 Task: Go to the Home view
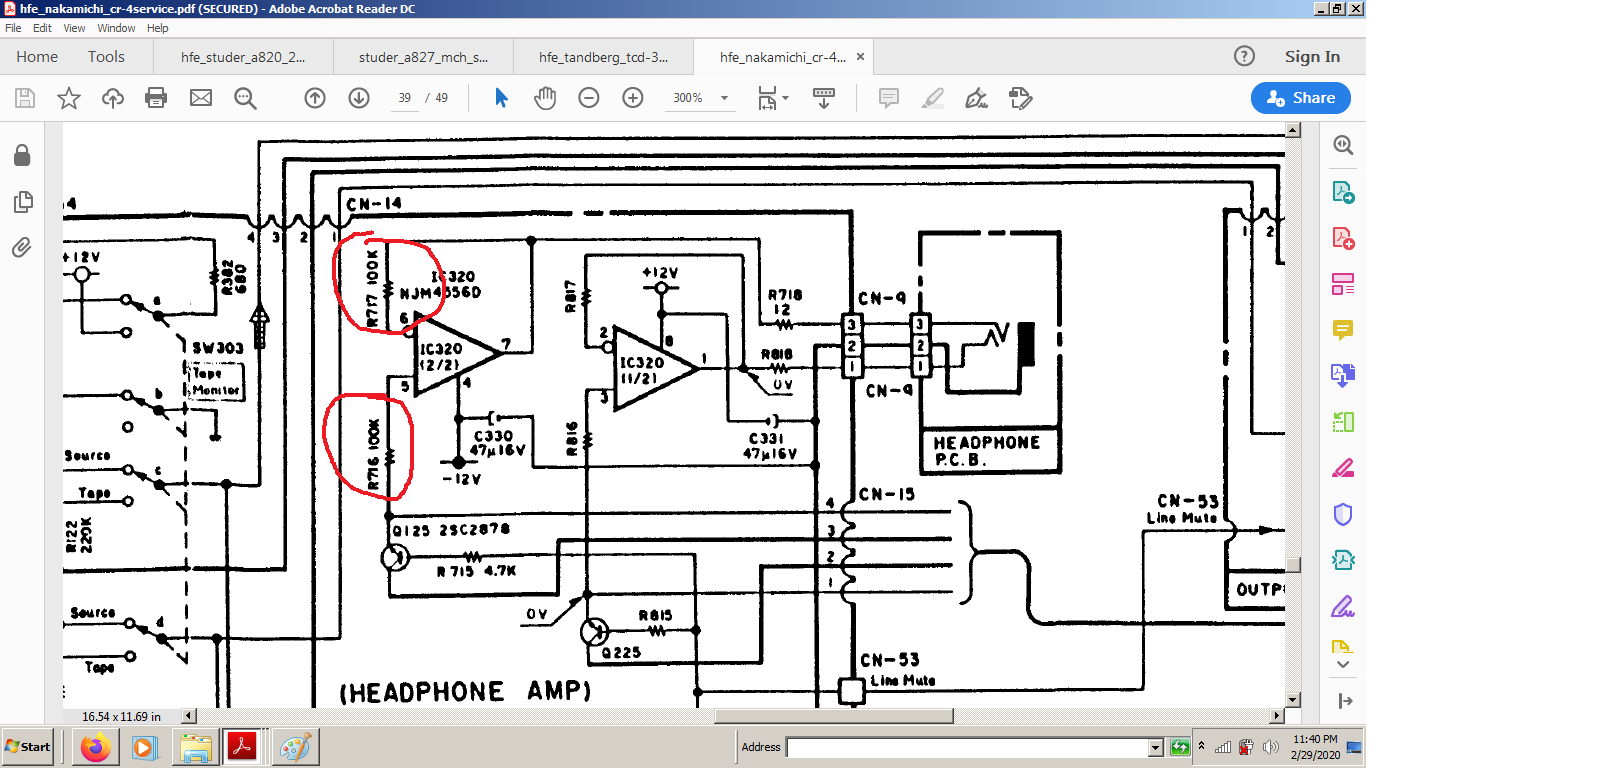pos(37,57)
